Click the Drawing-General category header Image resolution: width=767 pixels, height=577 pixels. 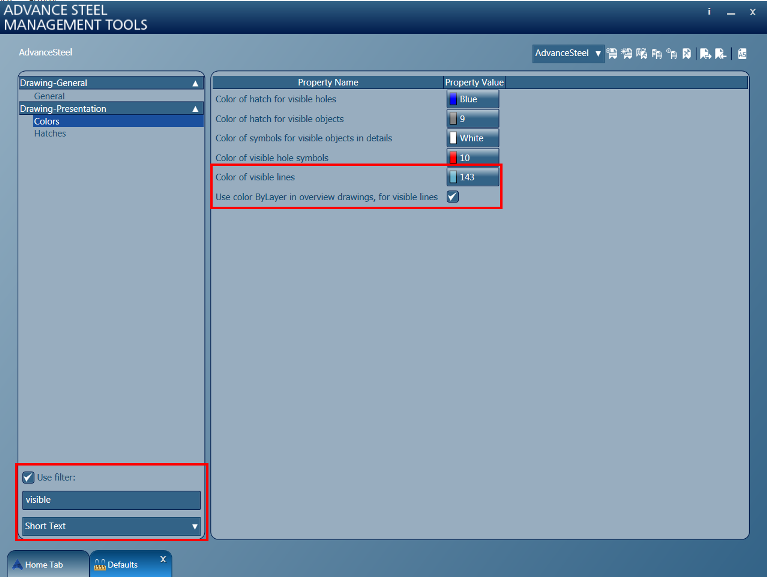111,83
